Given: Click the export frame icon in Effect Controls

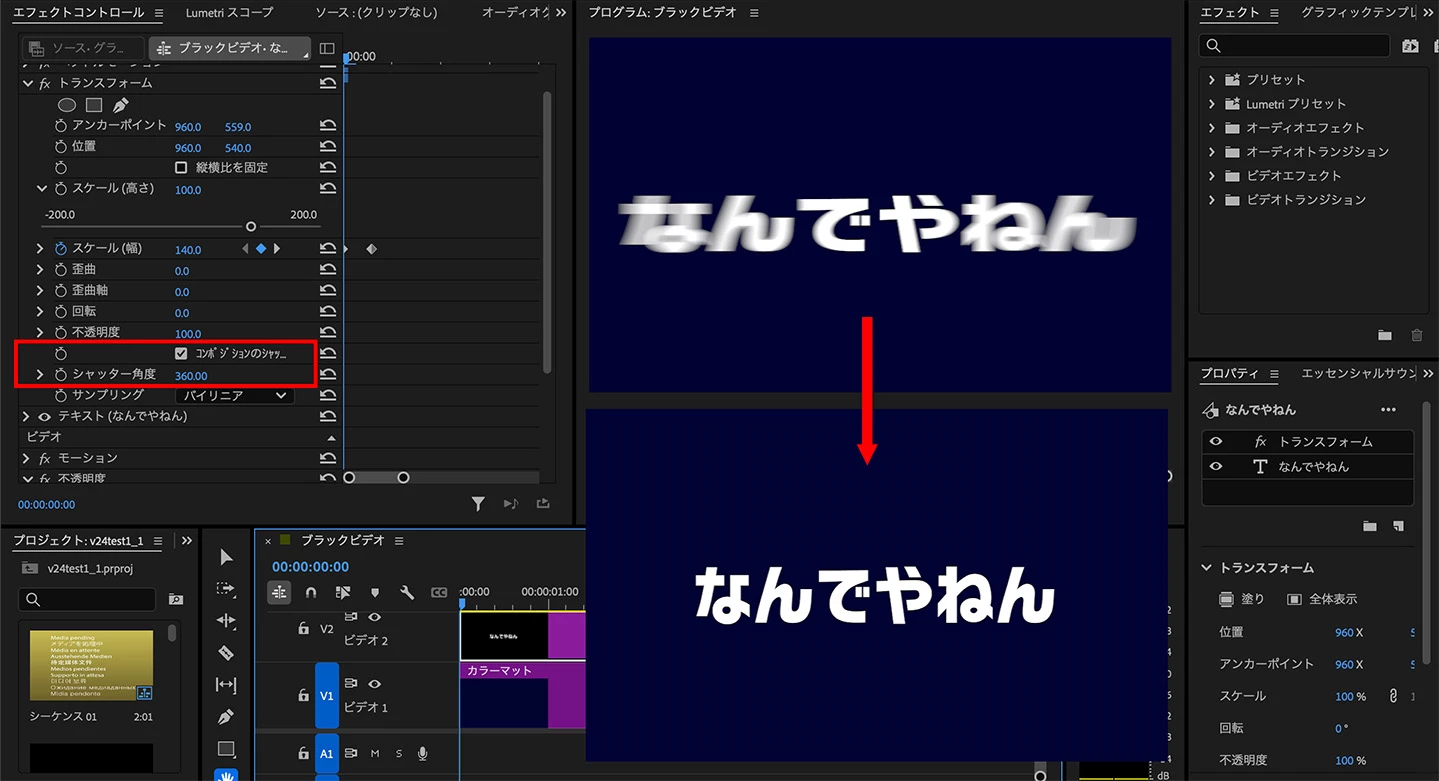Looking at the screenshot, I should (544, 504).
